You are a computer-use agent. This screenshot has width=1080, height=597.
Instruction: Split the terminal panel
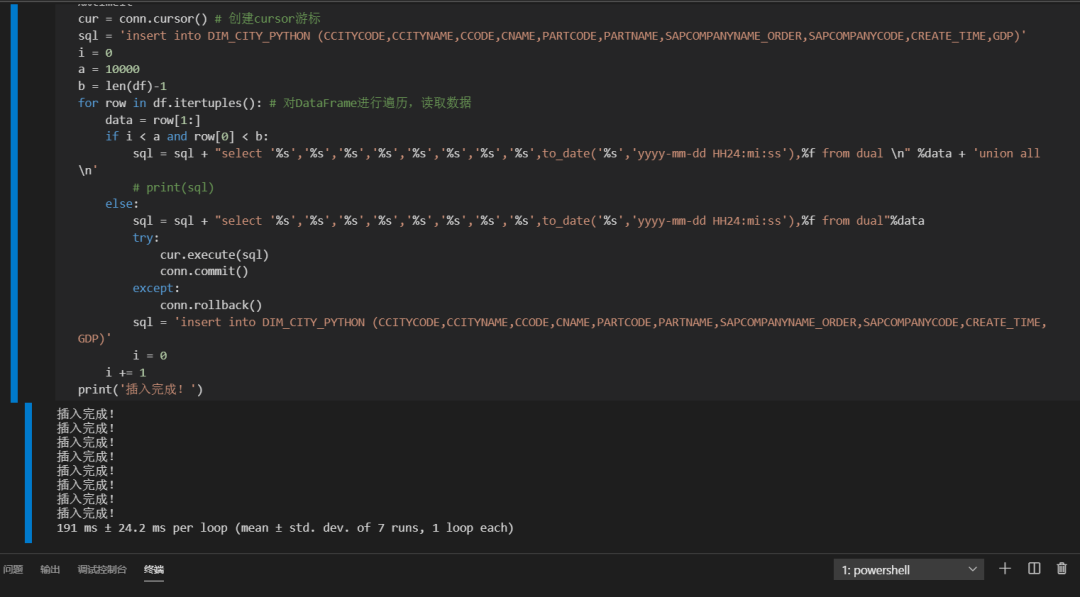coord(1034,569)
